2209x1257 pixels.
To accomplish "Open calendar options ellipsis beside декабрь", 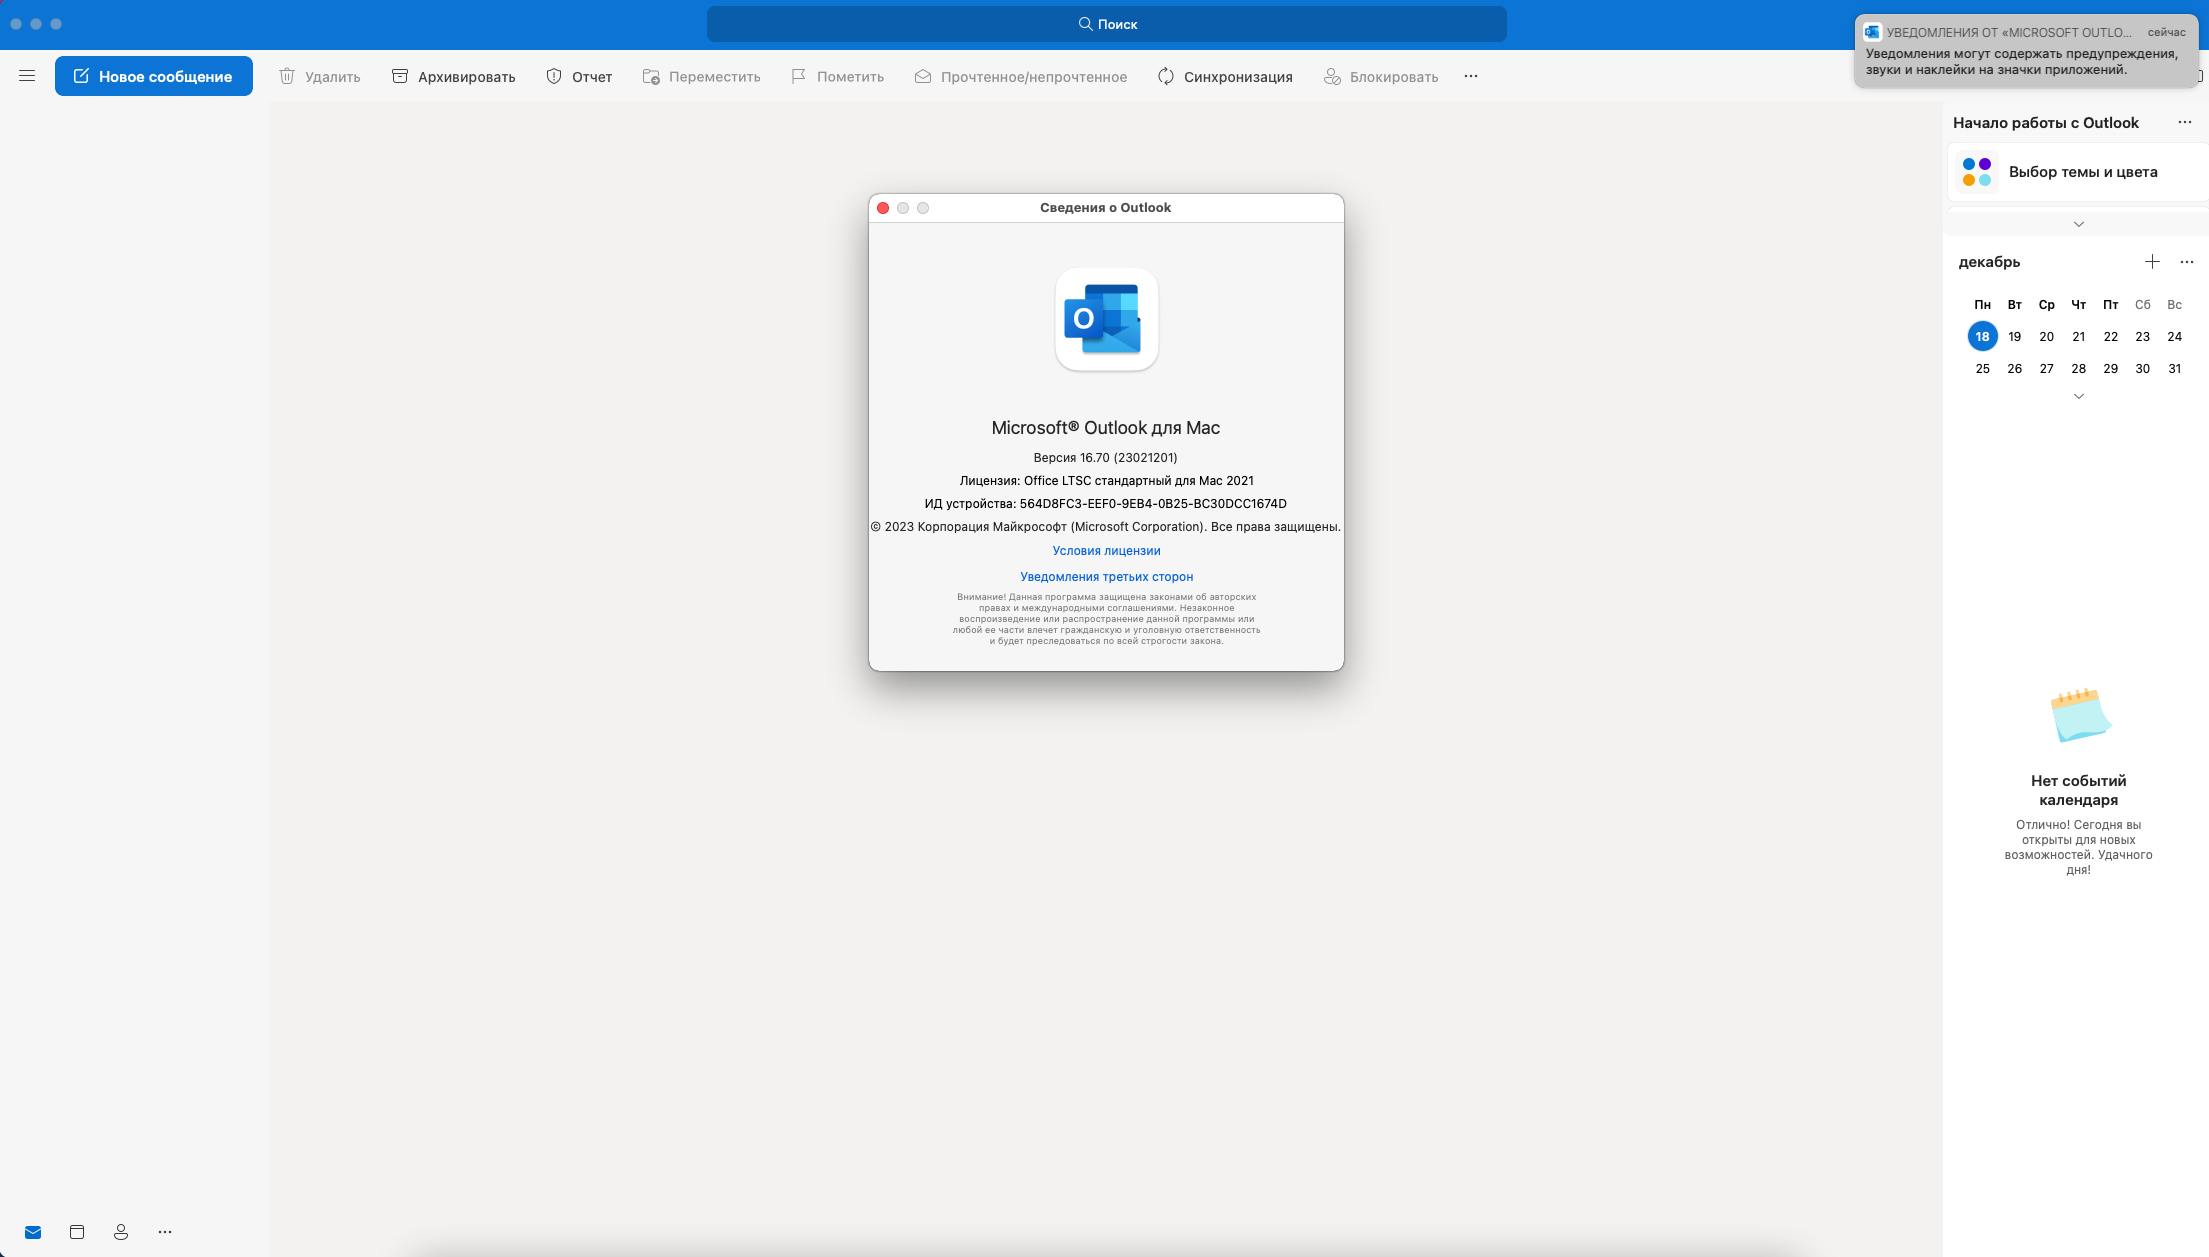I will 2187,262.
